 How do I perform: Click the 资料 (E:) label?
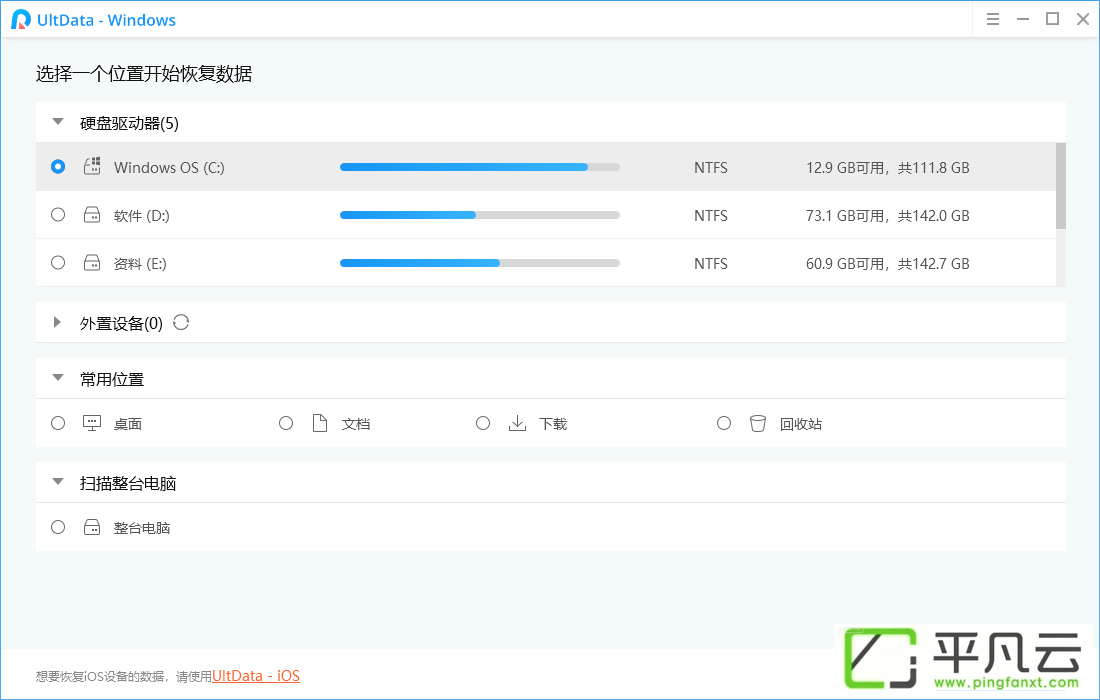140,264
